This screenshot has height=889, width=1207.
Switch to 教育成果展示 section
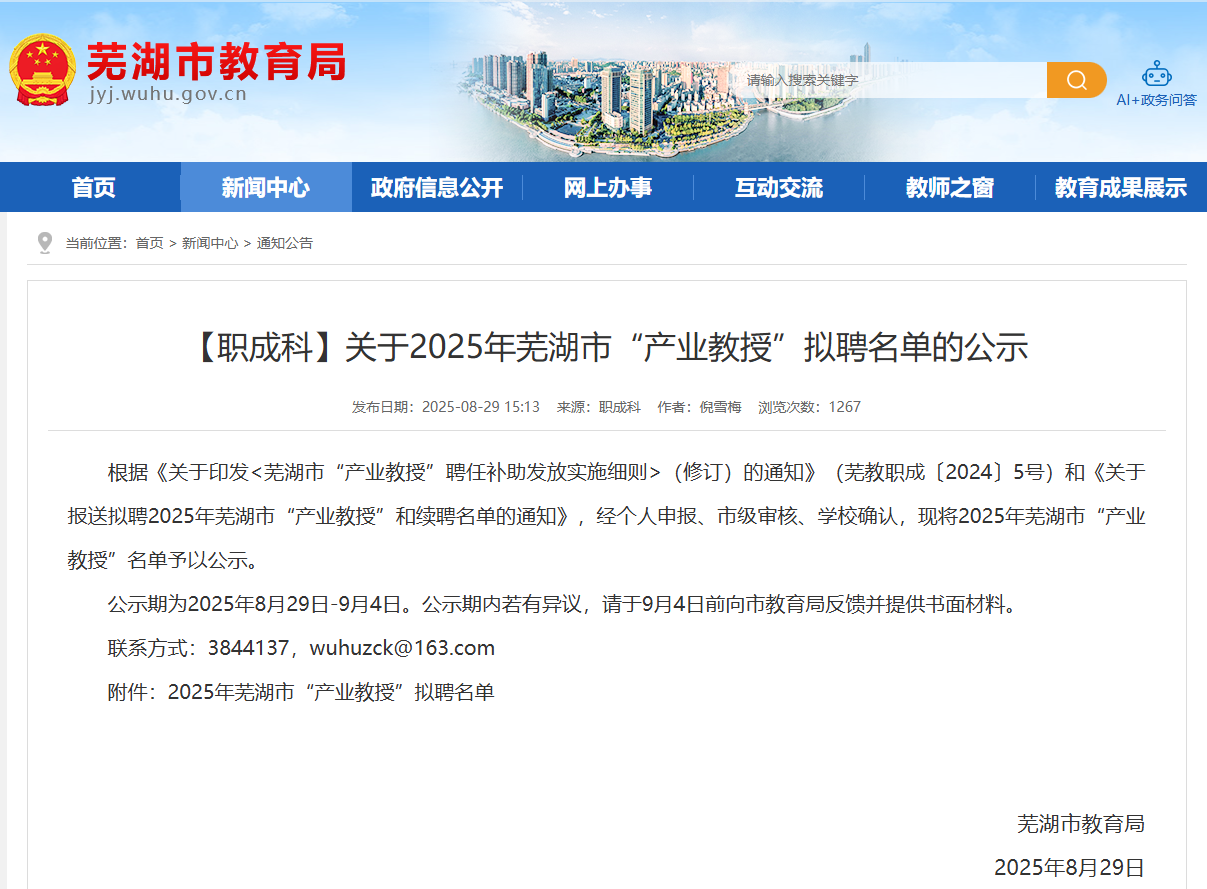[x=1120, y=188]
